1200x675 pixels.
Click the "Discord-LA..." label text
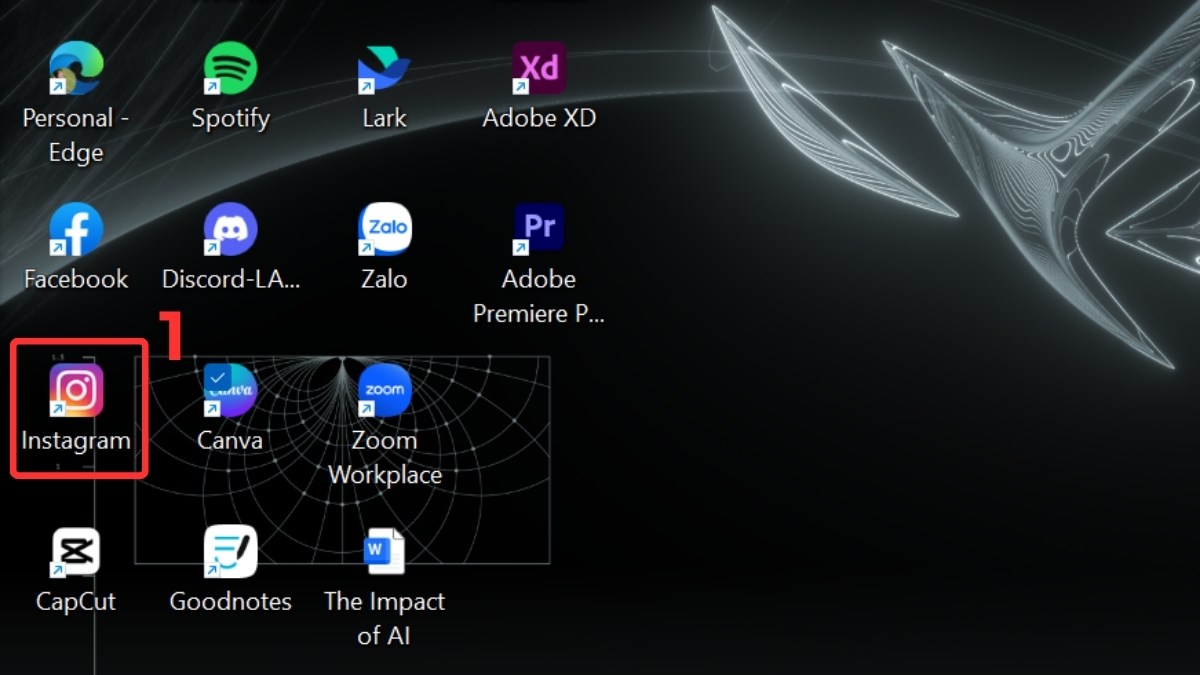point(231,279)
